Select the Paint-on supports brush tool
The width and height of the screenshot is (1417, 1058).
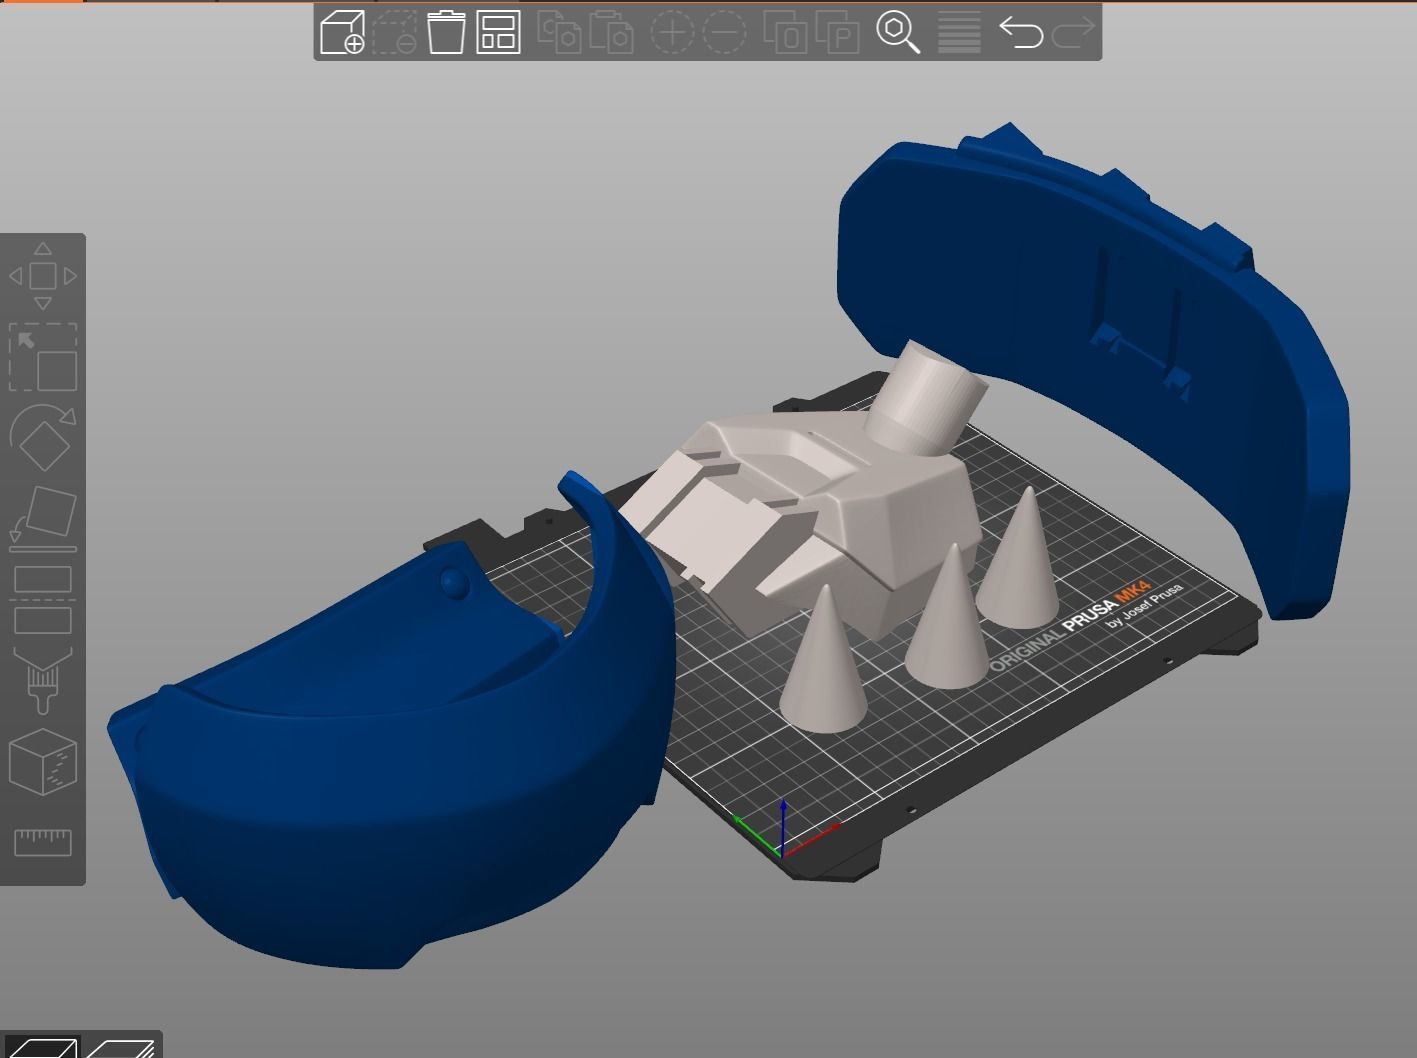[x=43, y=680]
